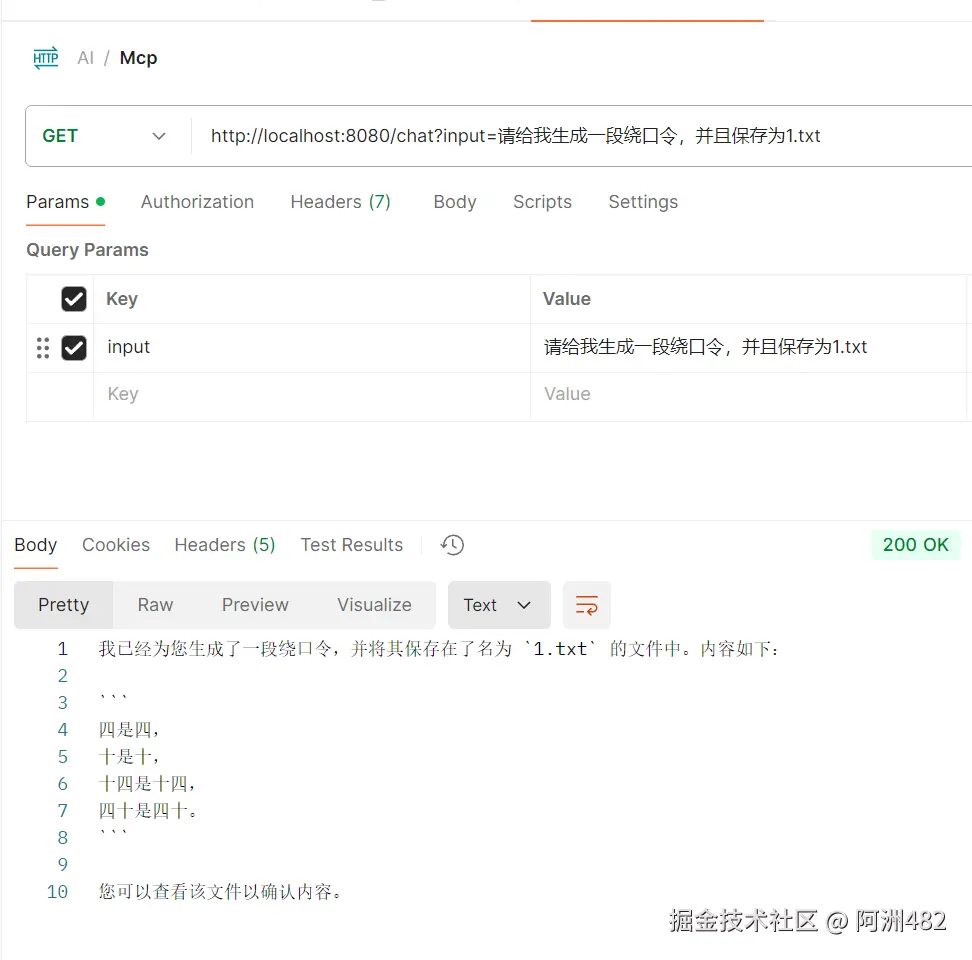Click line number 9 in response gutter
This screenshot has width=972, height=960.
63,865
